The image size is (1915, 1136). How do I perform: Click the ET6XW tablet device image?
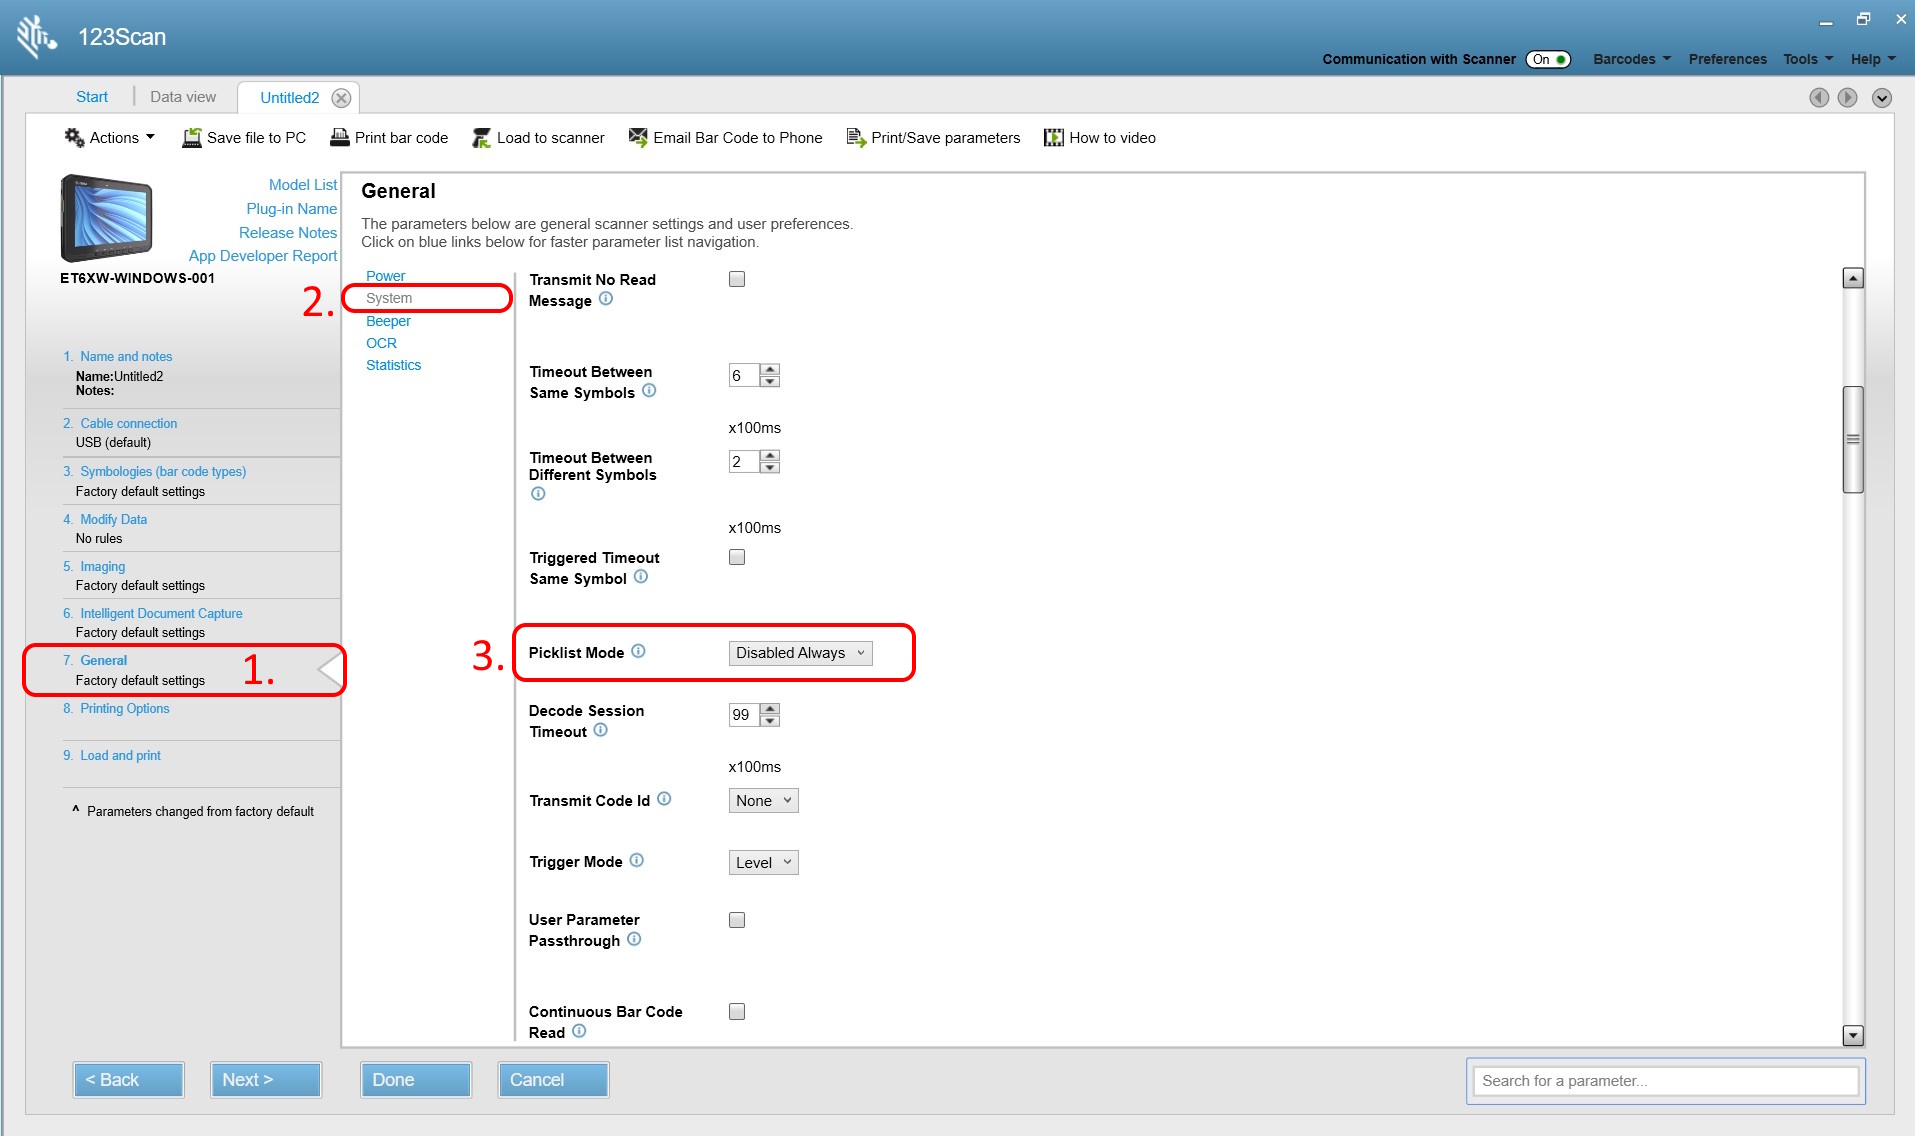[x=106, y=218]
